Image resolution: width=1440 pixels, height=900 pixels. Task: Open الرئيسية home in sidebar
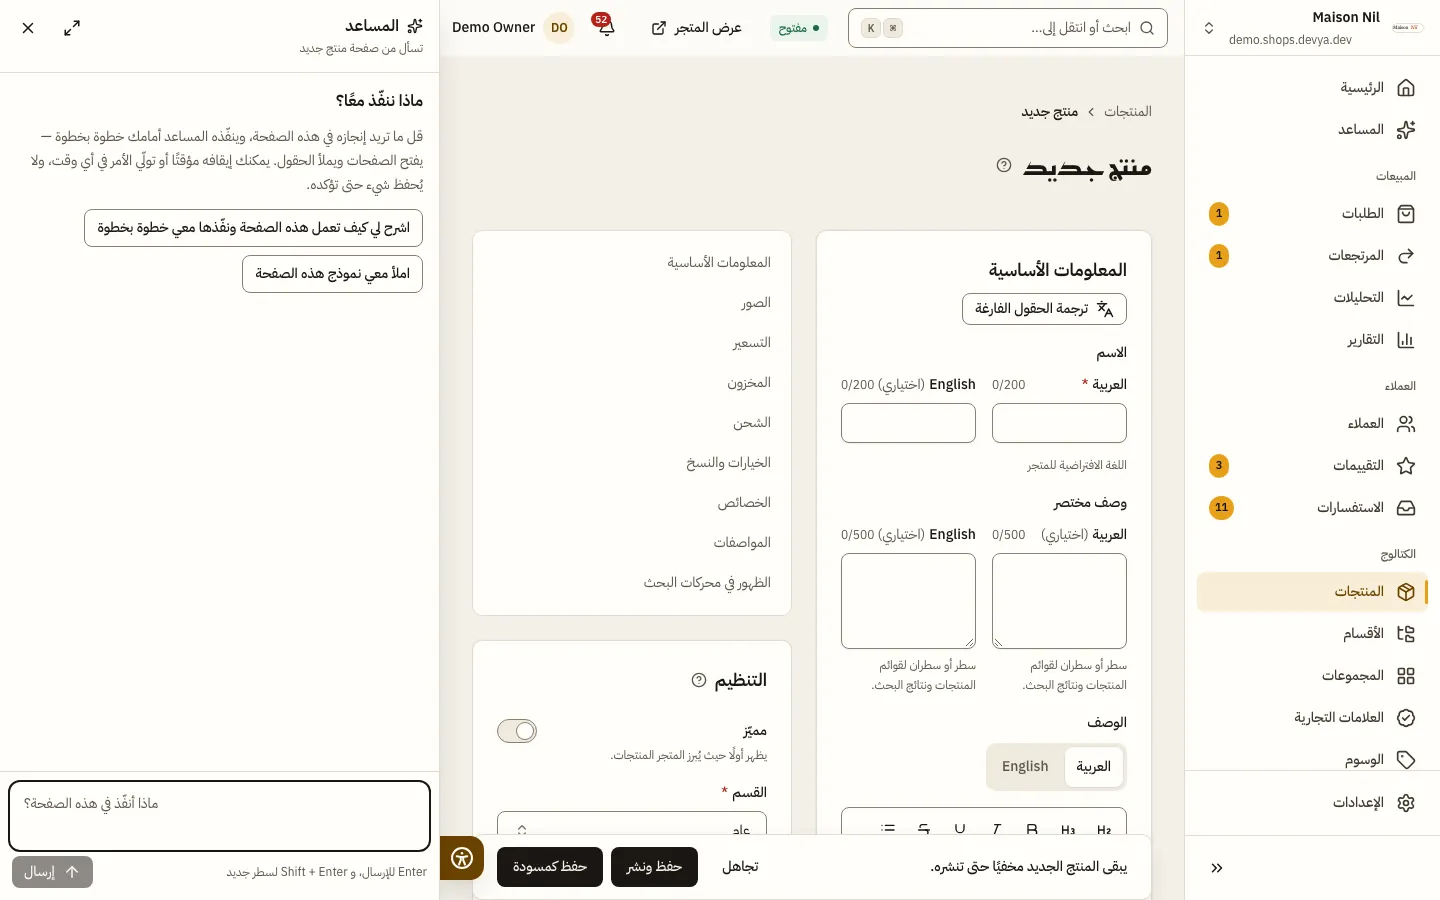(1312, 88)
